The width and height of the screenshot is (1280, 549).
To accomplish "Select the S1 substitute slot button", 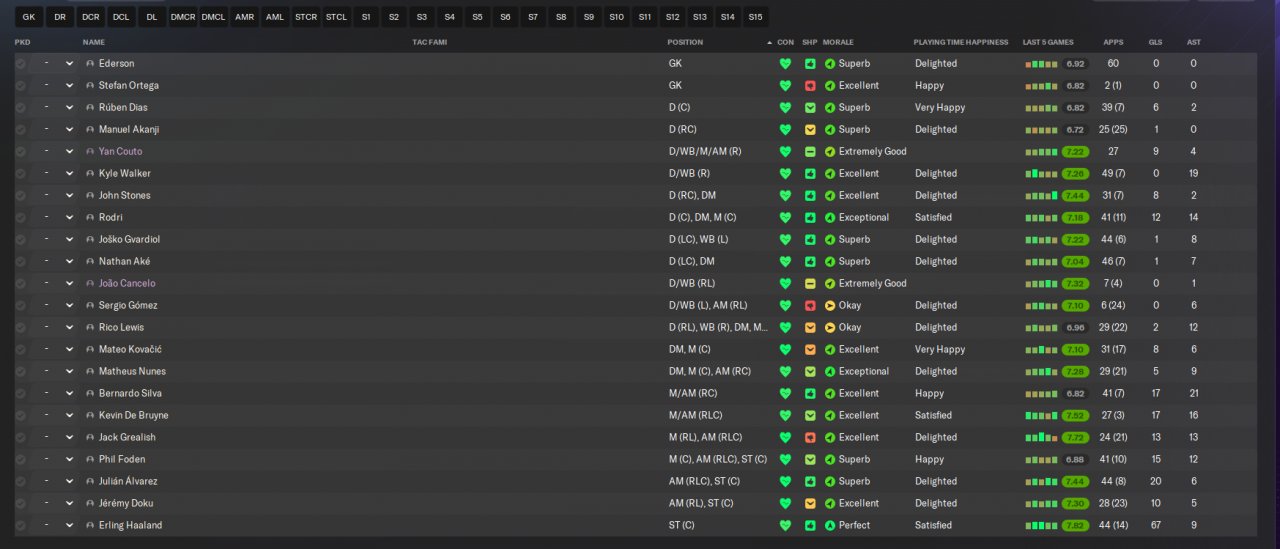I will (366, 17).
